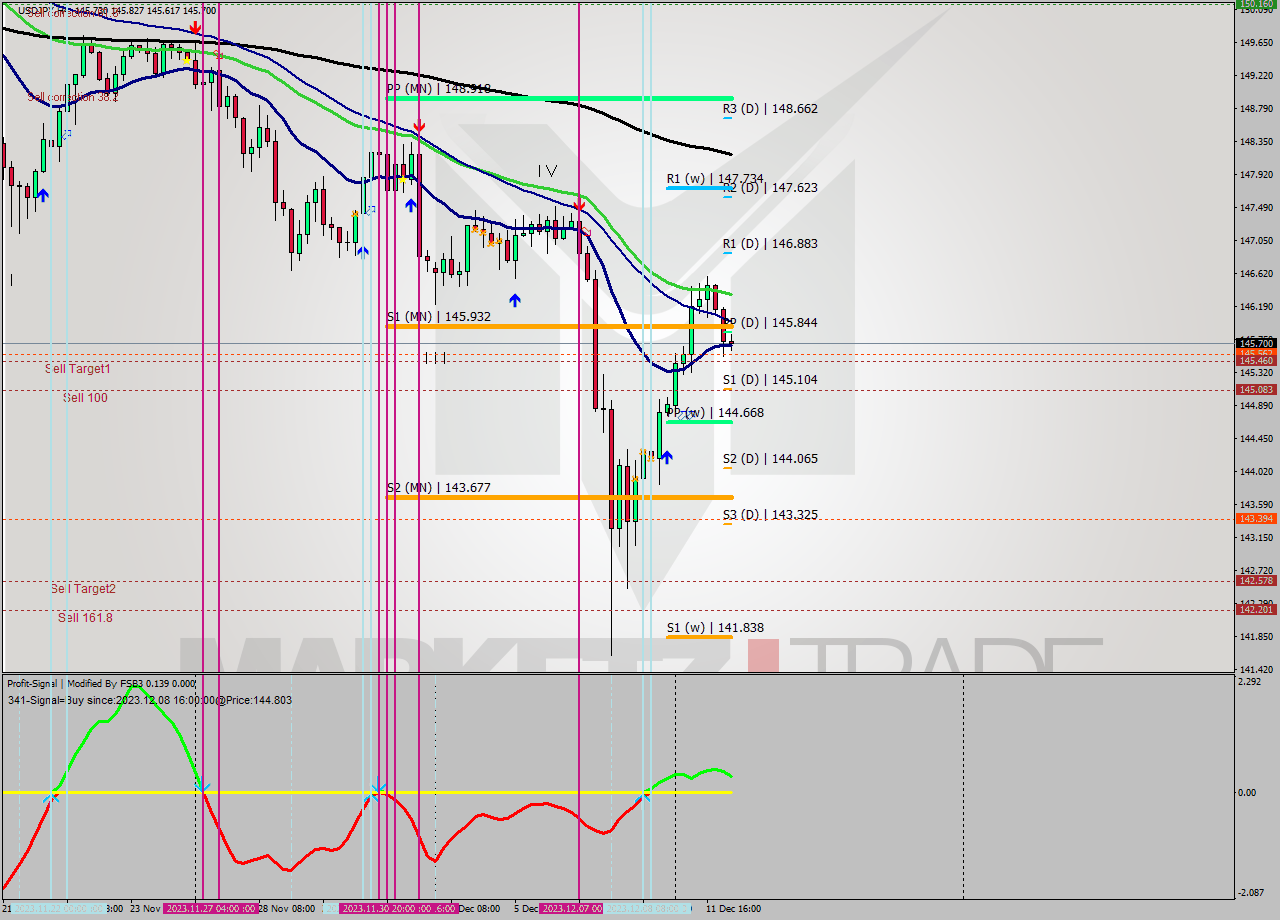Select the Sell Target1 label
Image resolution: width=1280 pixels, height=920 pixels.
coord(77,369)
